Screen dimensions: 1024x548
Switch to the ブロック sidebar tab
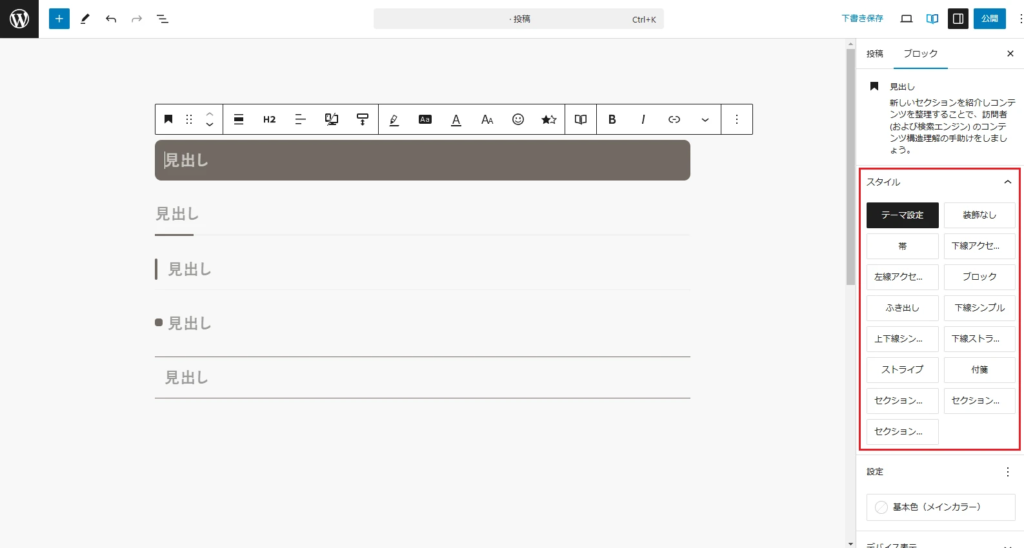click(920, 53)
